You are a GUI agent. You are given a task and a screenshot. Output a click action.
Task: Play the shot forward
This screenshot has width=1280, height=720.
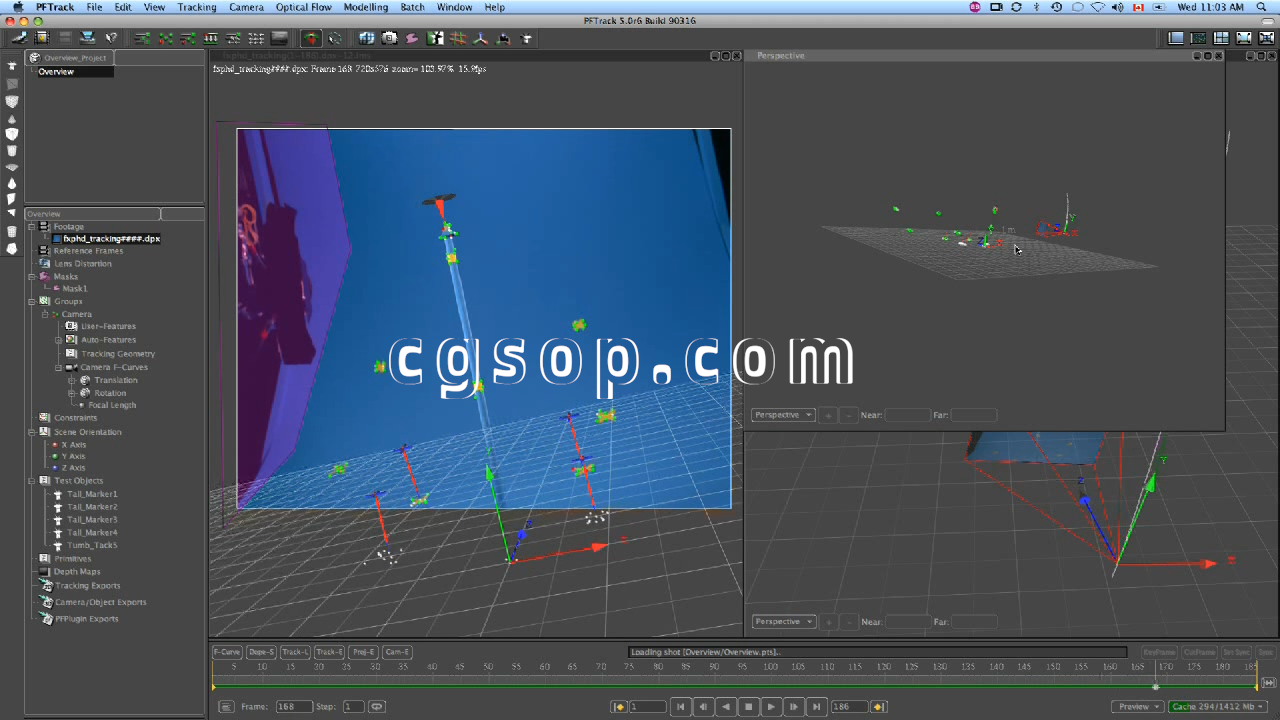pyautogui.click(x=771, y=707)
